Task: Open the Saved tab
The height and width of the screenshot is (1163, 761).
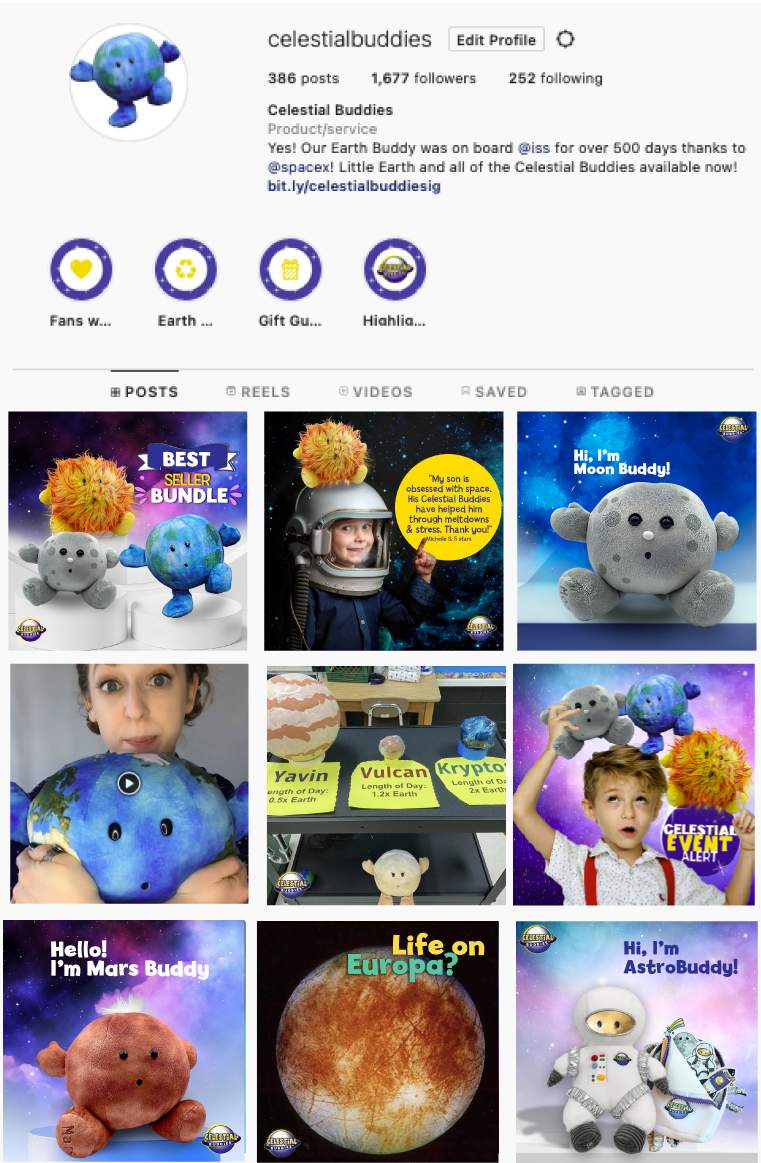Action: (x=494, y=392)
